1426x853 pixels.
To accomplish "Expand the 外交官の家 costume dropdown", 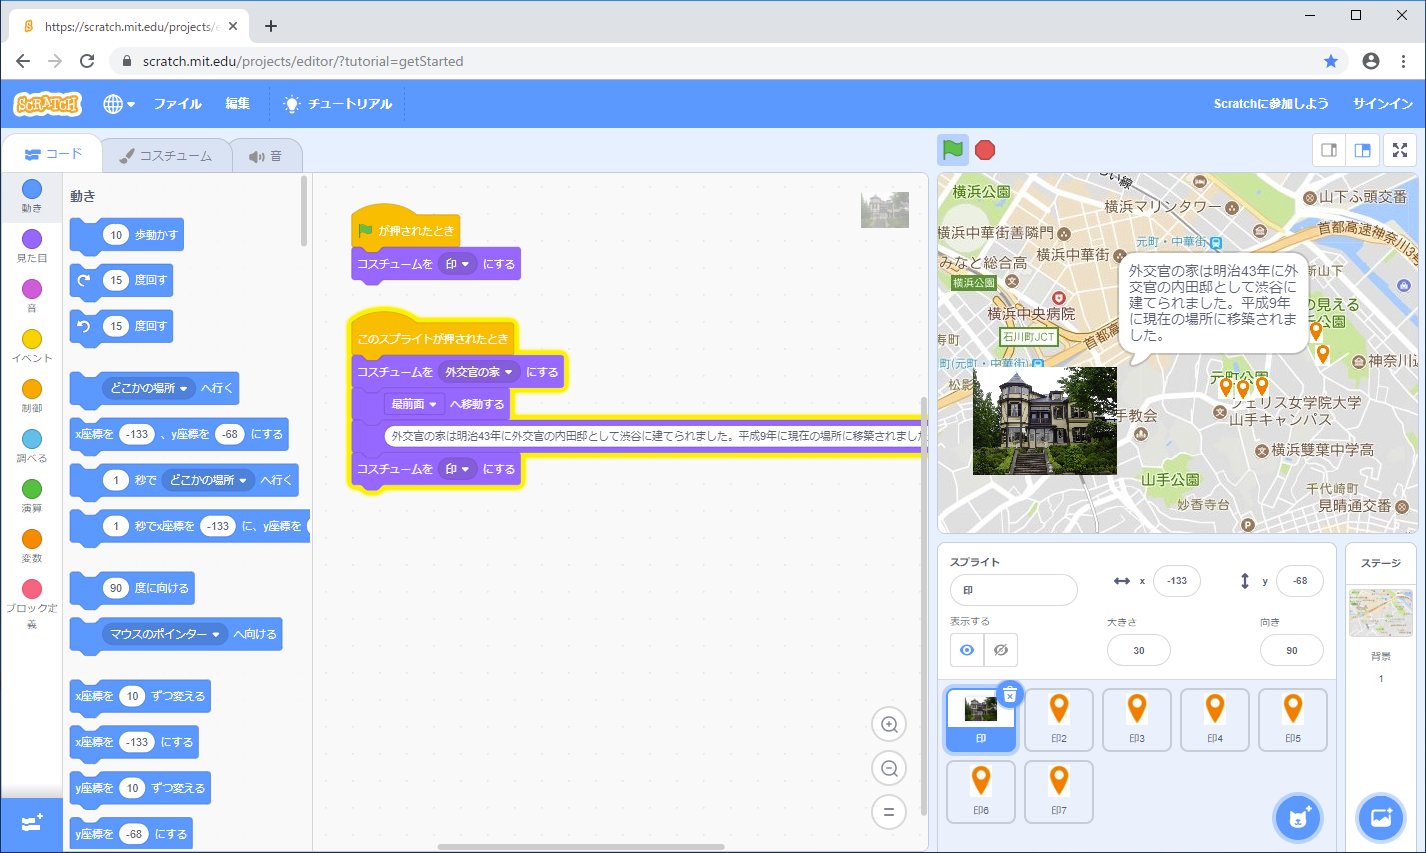I will pyautogui.click(x=478, y=372).
